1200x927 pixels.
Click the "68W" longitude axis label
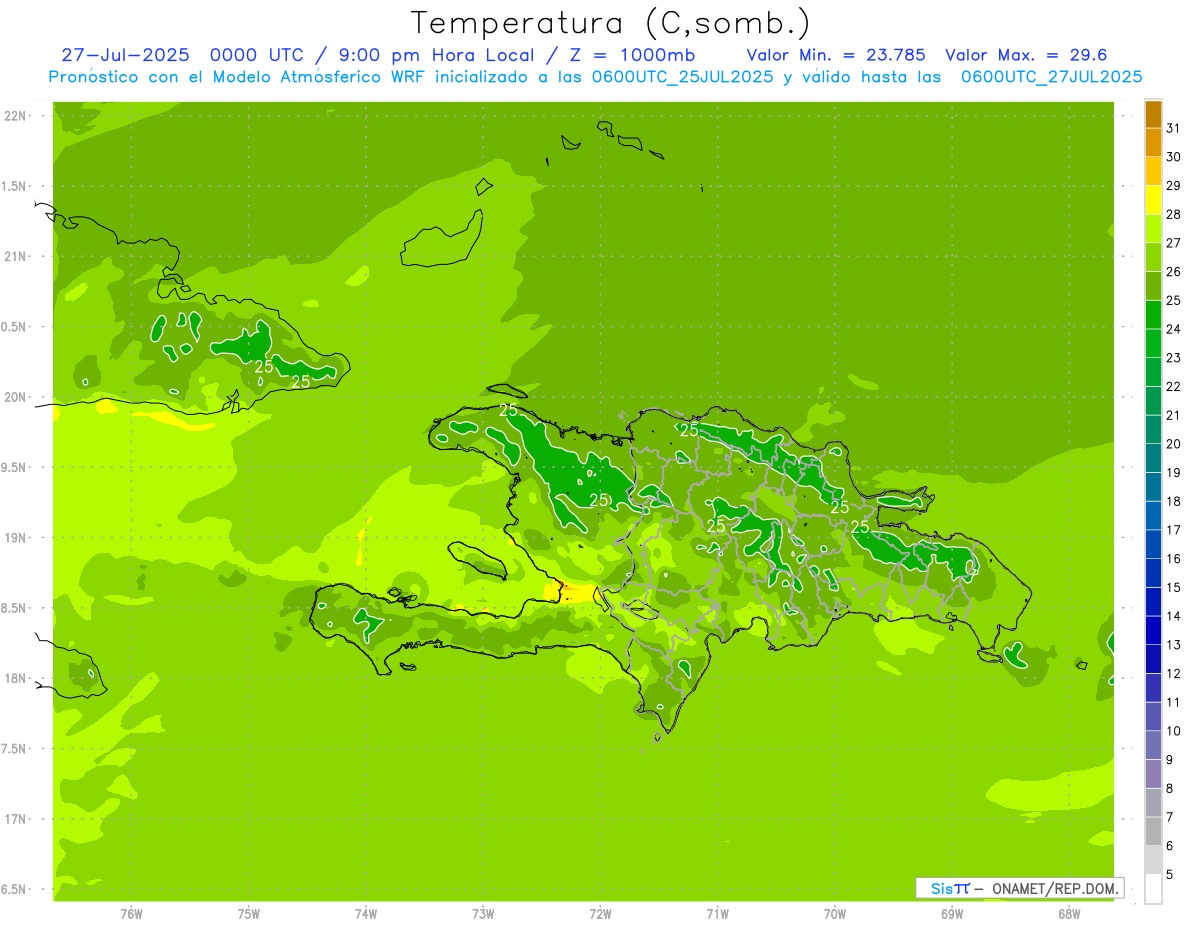(1069, 914)
